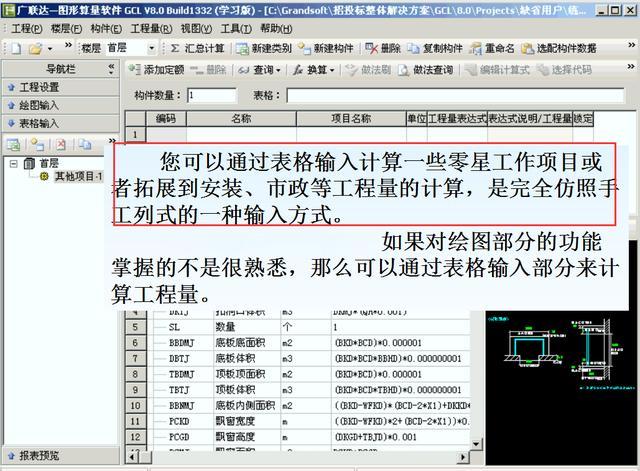The image size is (640, 471).
Task: Click the Open folder icon
Action: pyautogui.click(x=36, y=49)
